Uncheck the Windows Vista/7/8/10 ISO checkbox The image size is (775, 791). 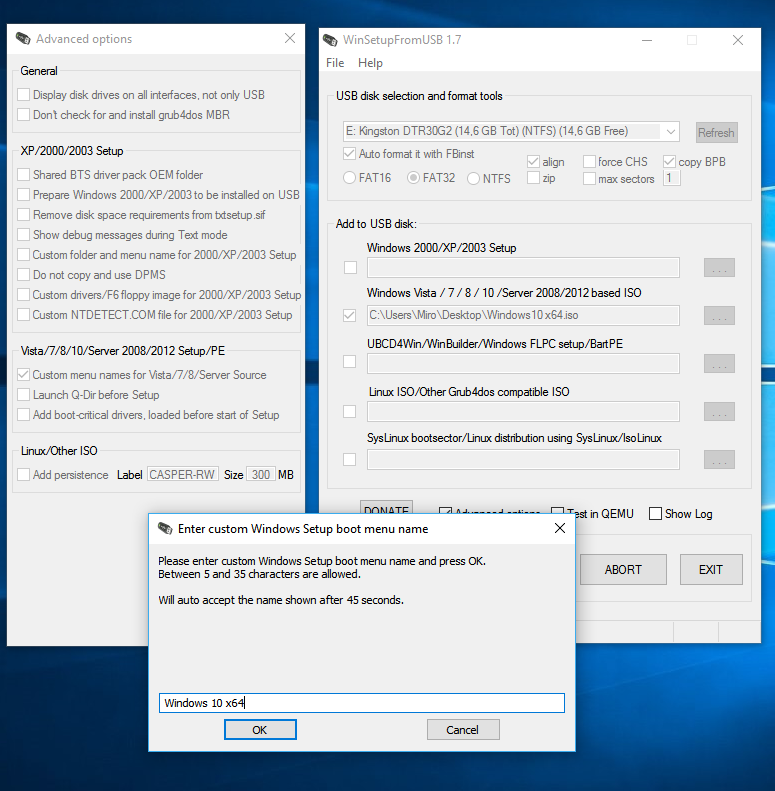pos(349,315)
